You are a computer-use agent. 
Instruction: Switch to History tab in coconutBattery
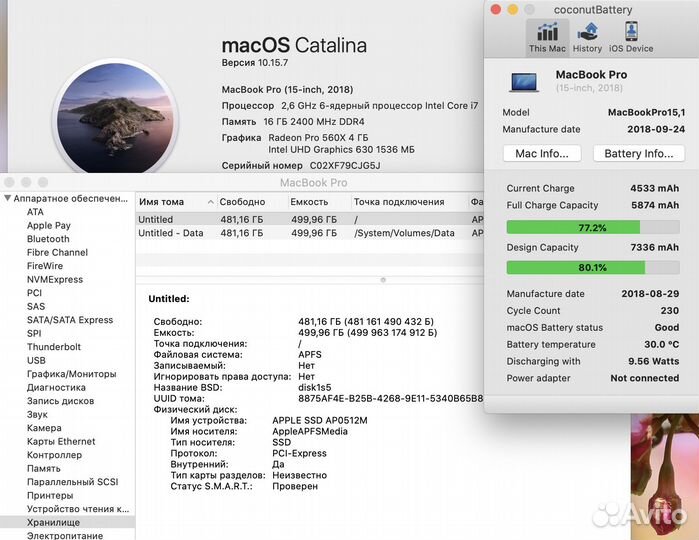click(587, 37)
